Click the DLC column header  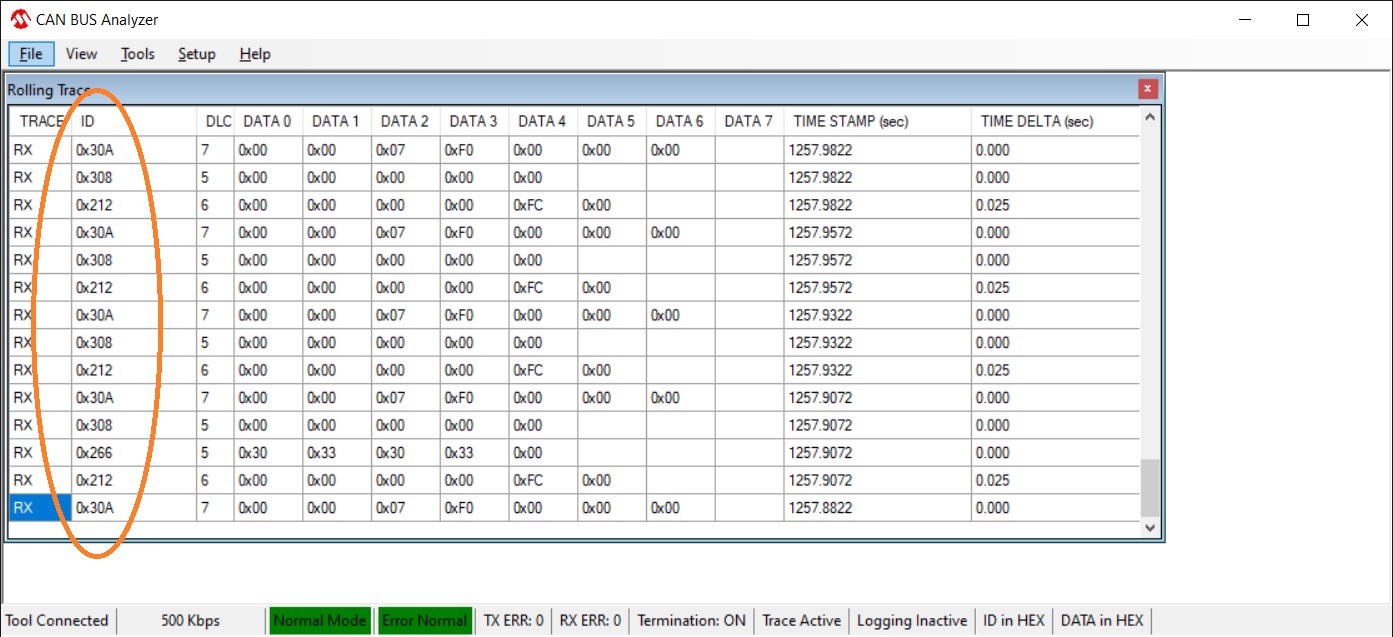click(x=217, y=121)
